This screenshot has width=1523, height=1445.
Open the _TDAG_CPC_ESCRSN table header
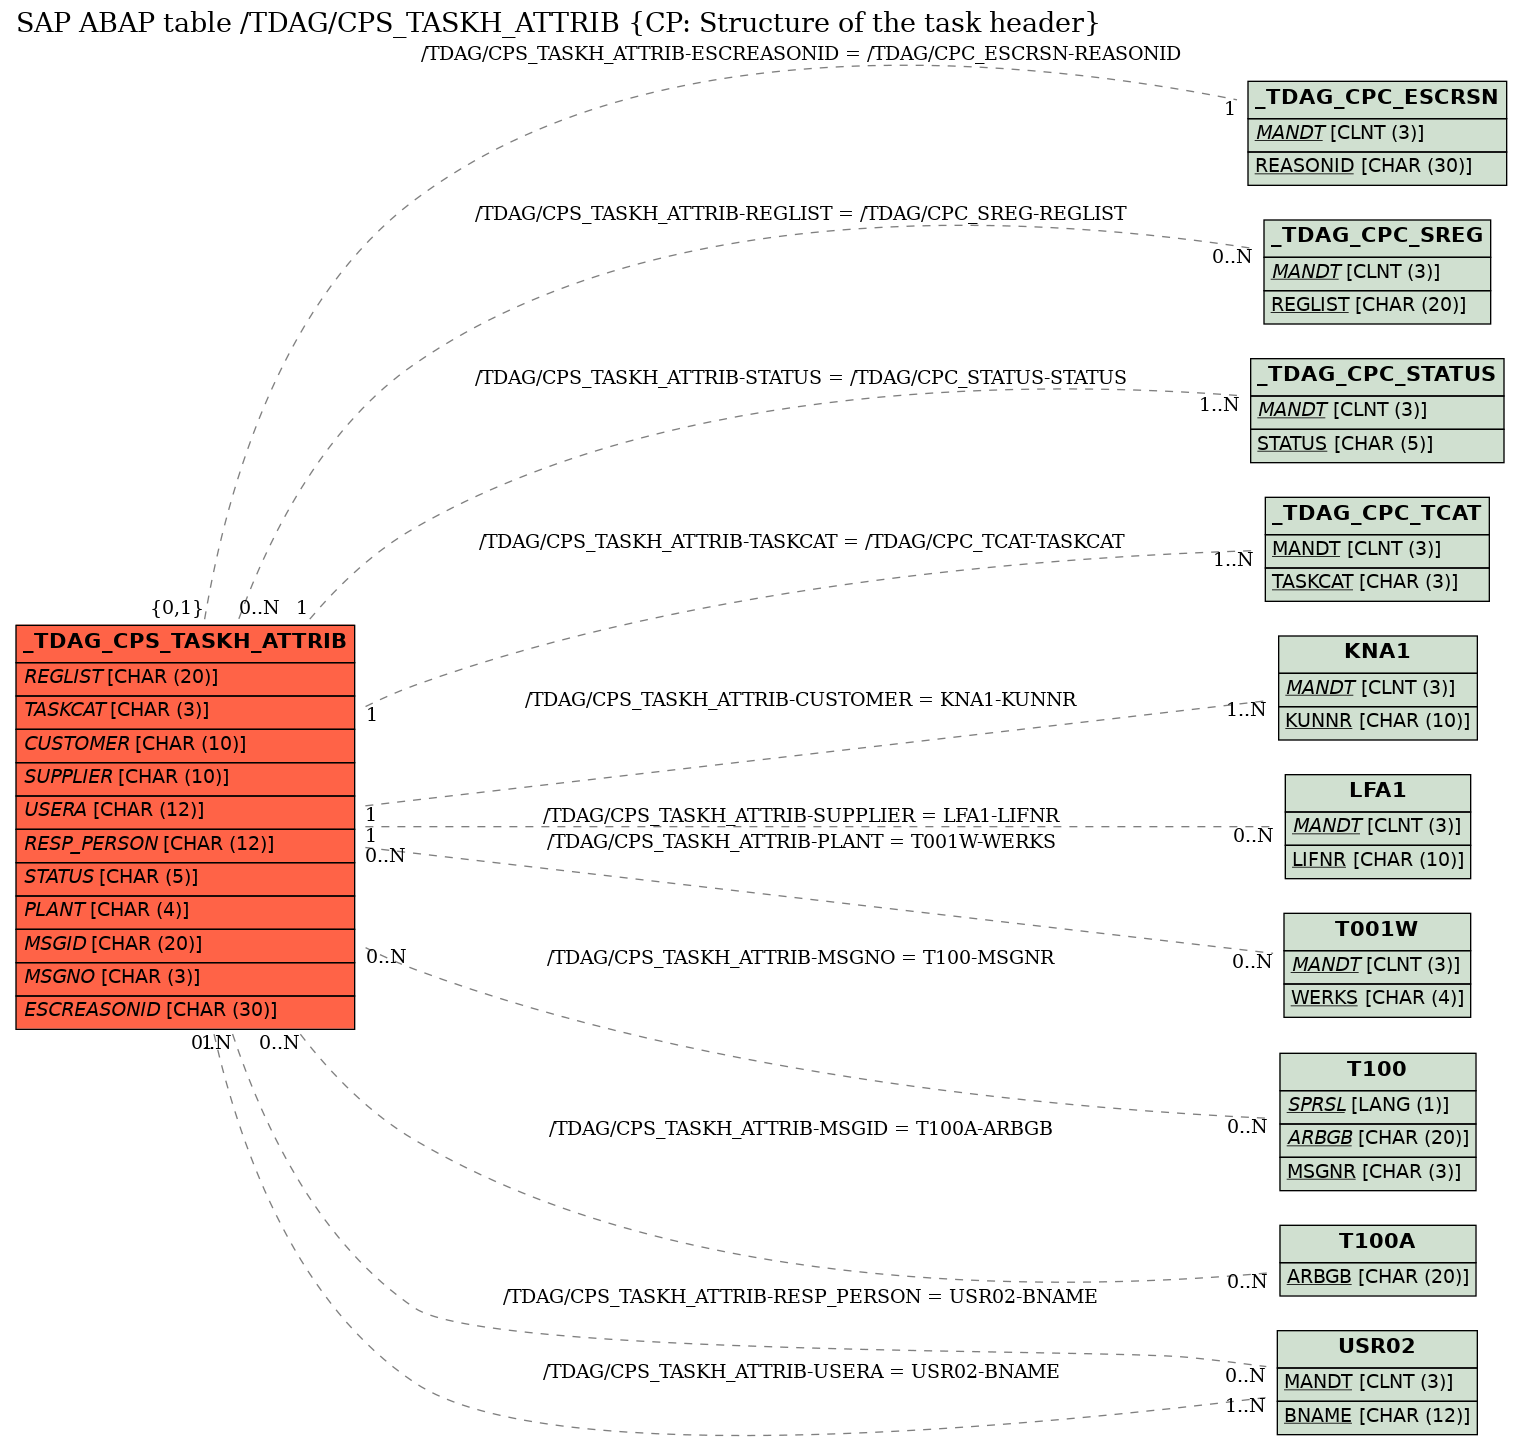tap(1377, 99)
